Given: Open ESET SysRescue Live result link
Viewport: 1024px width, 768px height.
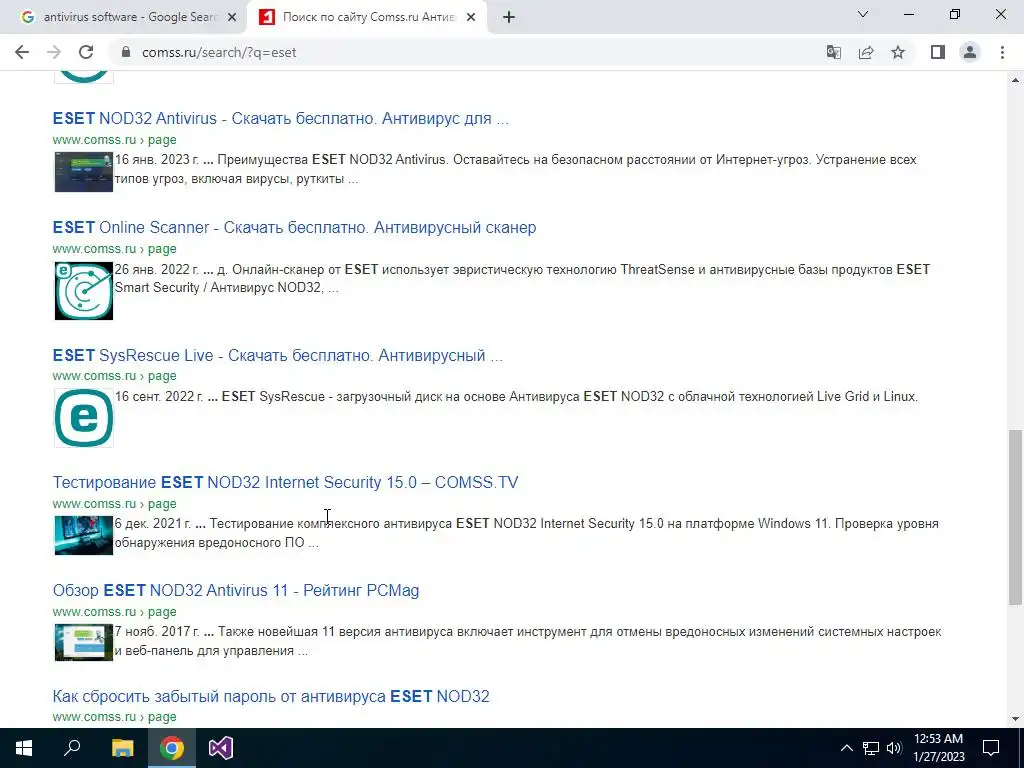Looking at the screenshot, I should tap(278, 355).
